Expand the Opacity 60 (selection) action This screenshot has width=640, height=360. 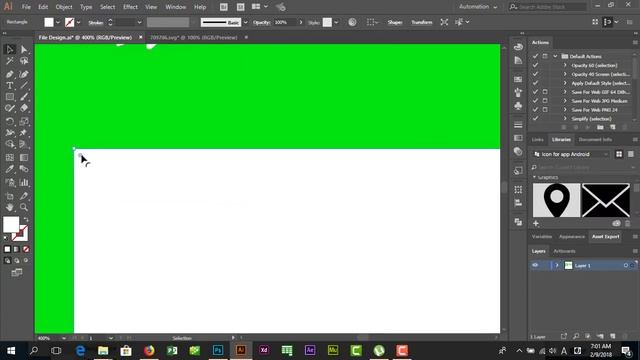click(x=565, y=65)
